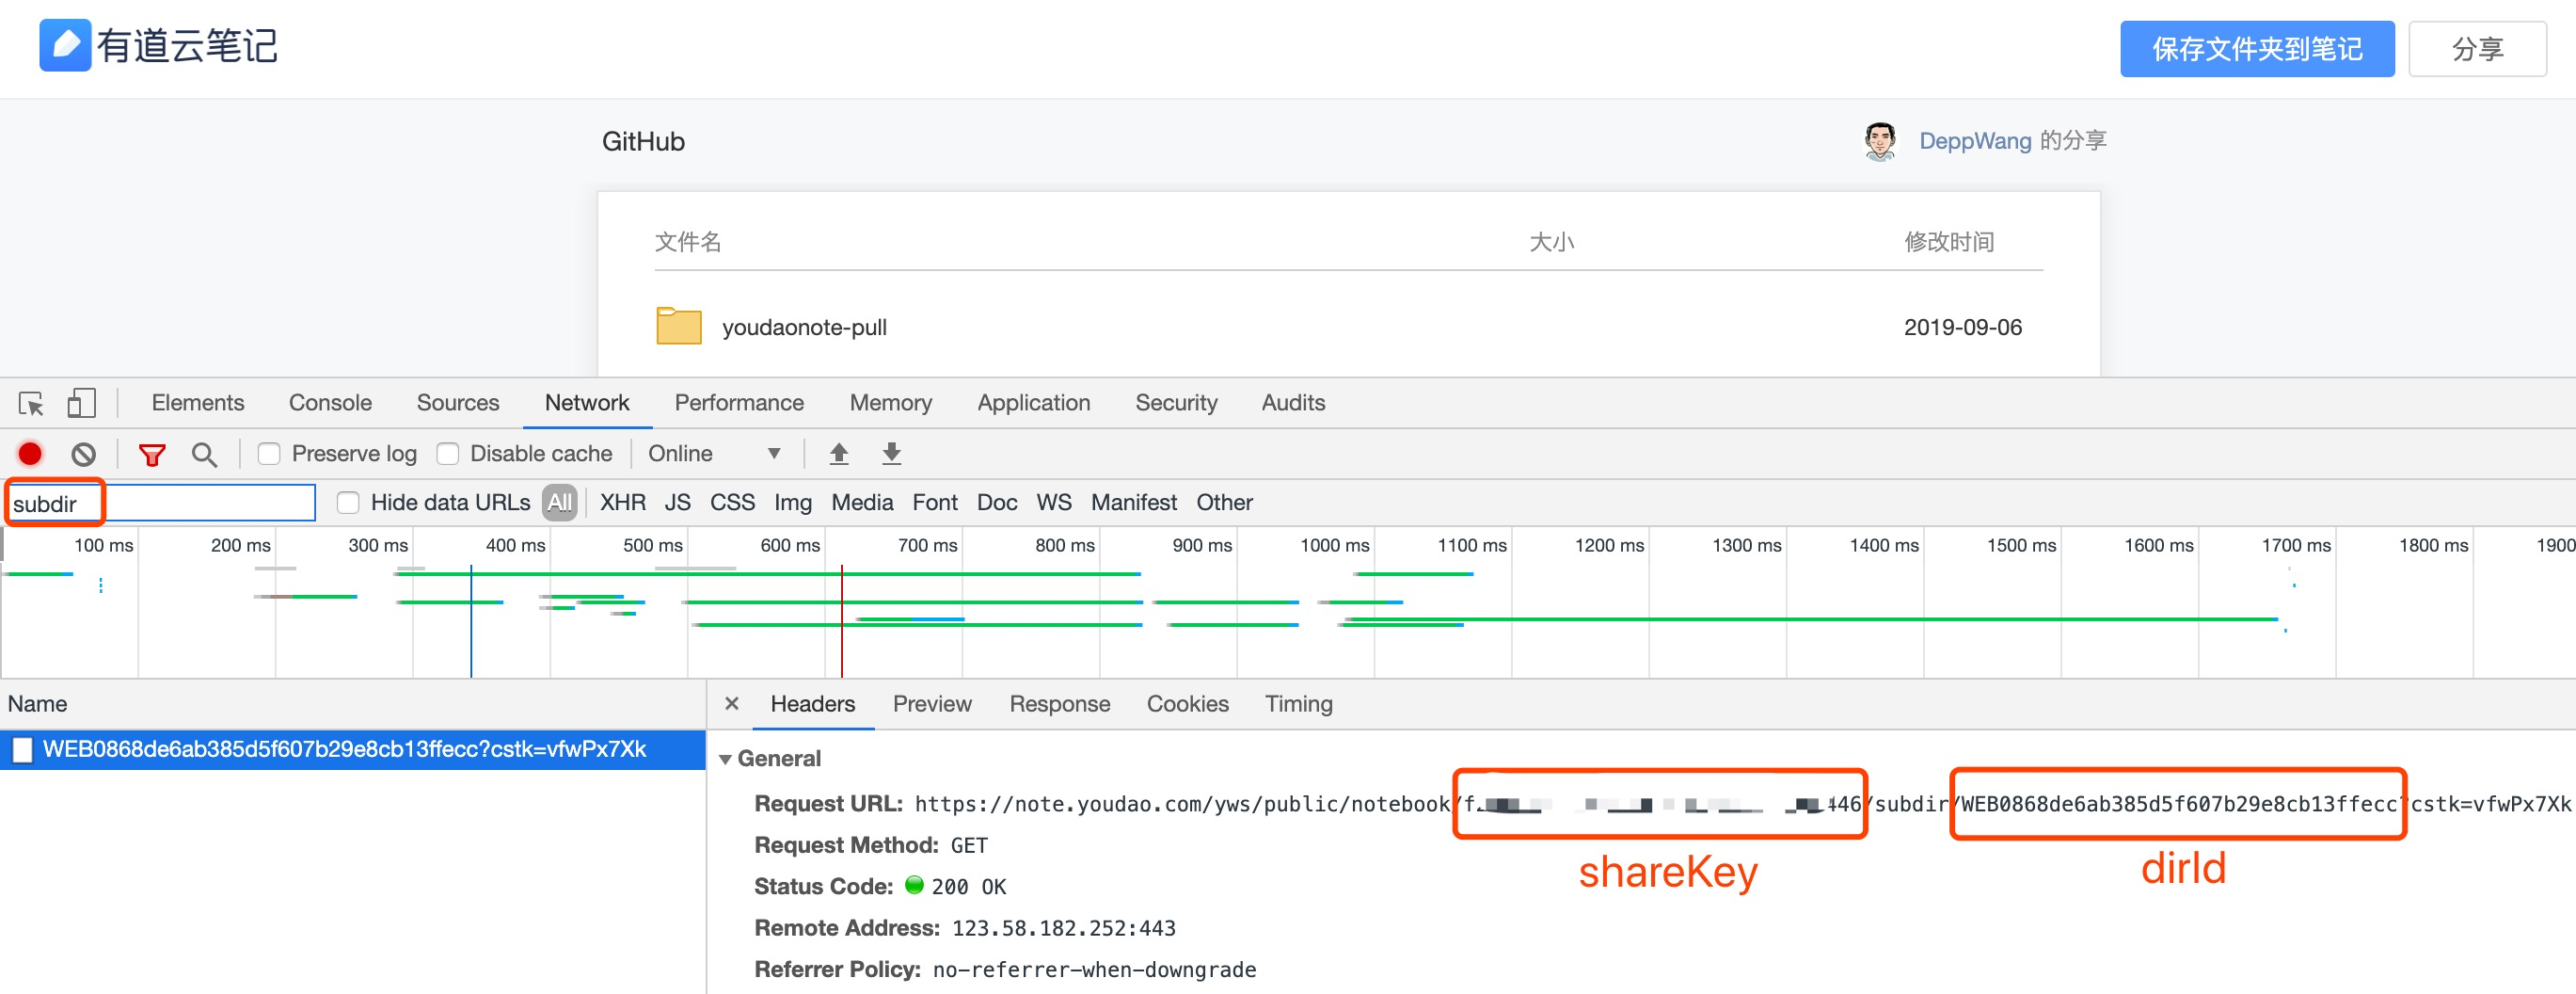Image resolution: width=2576 pixels, height=994 pixels.
Task: Click the blue save-folder-to-notes button
Action: click(2257, 49)
